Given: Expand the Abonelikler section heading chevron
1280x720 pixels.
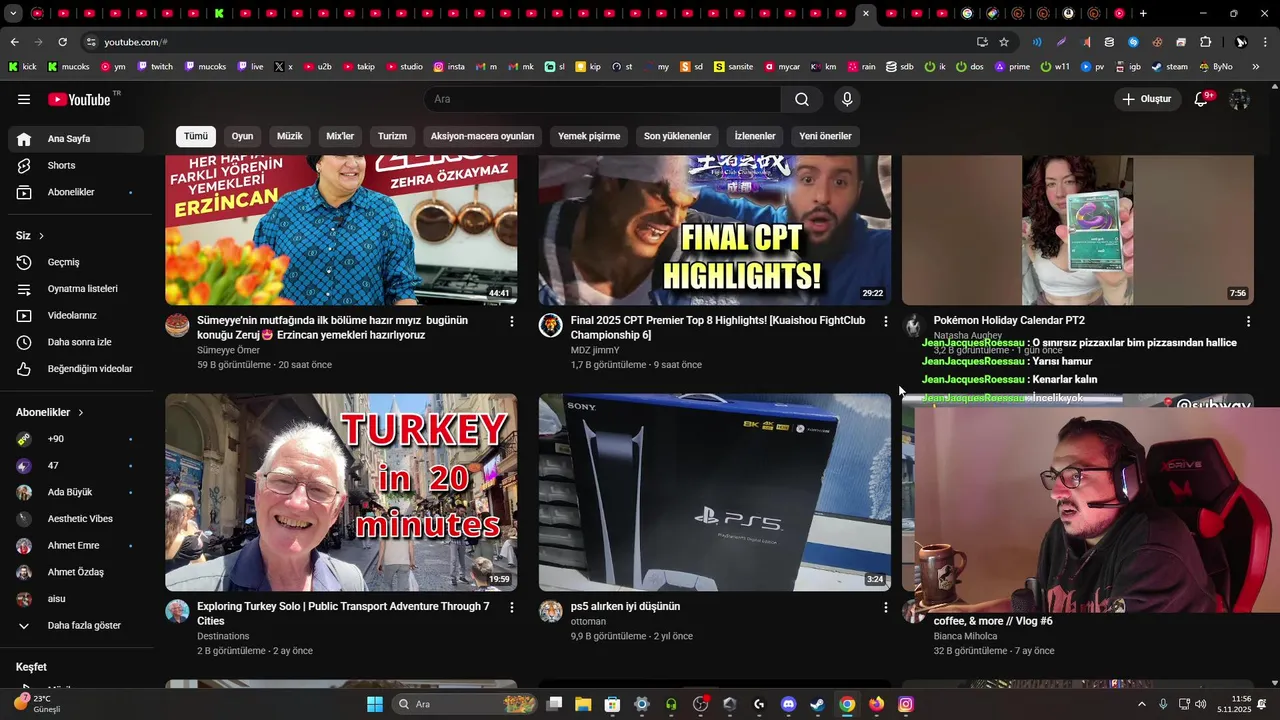Looking at the screenshot, I should (x=81, y=412).
